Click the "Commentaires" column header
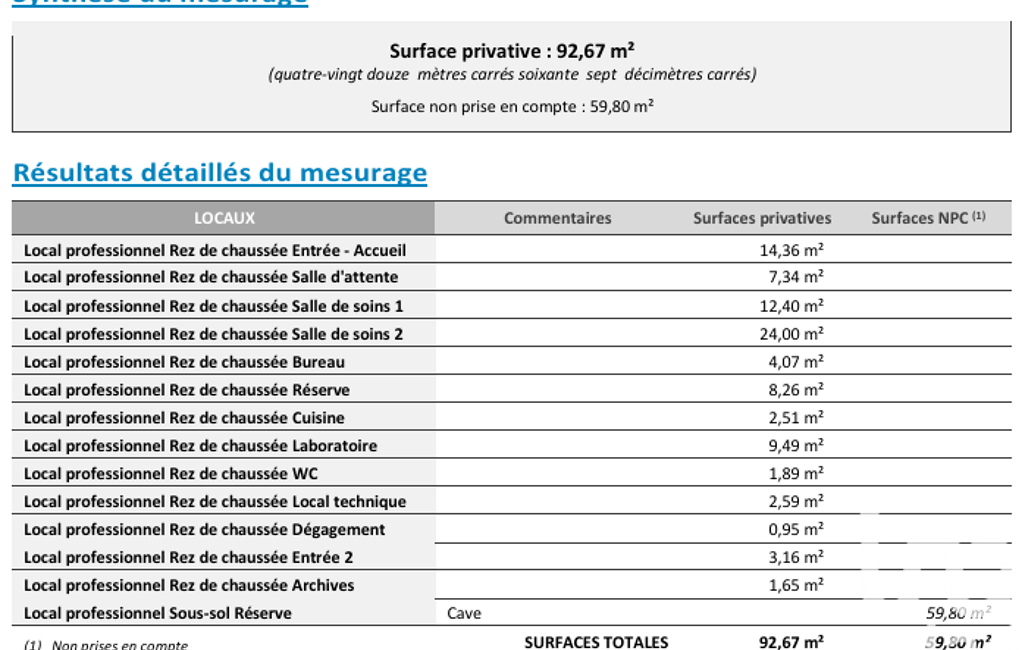 (x=557, y=218)
